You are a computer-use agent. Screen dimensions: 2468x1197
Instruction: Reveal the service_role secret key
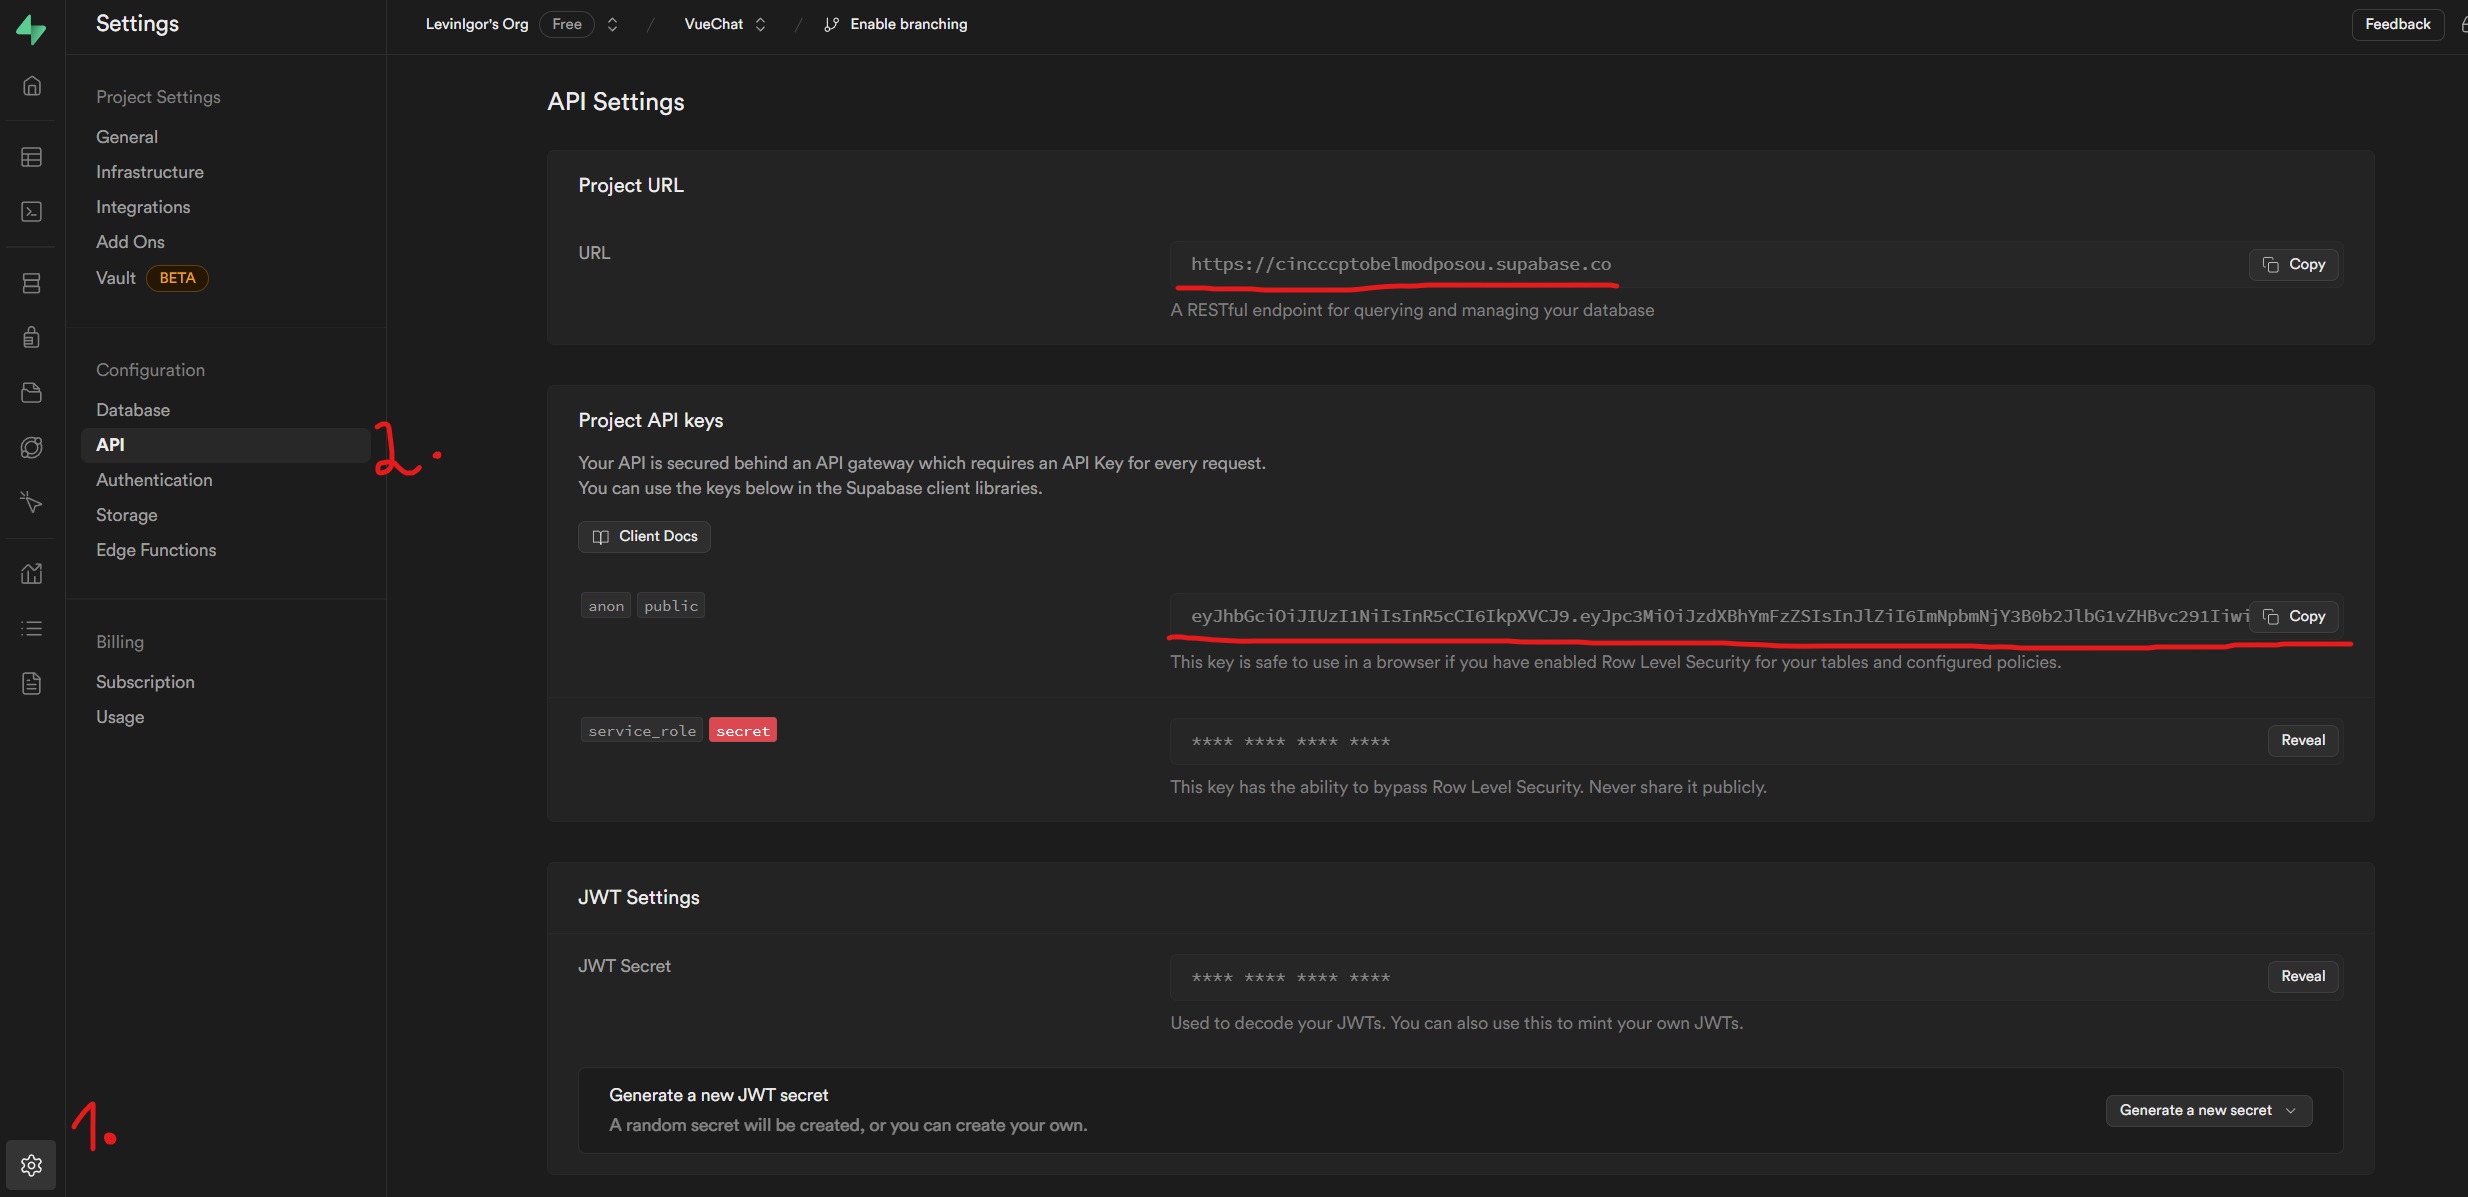pos(2302,740)
